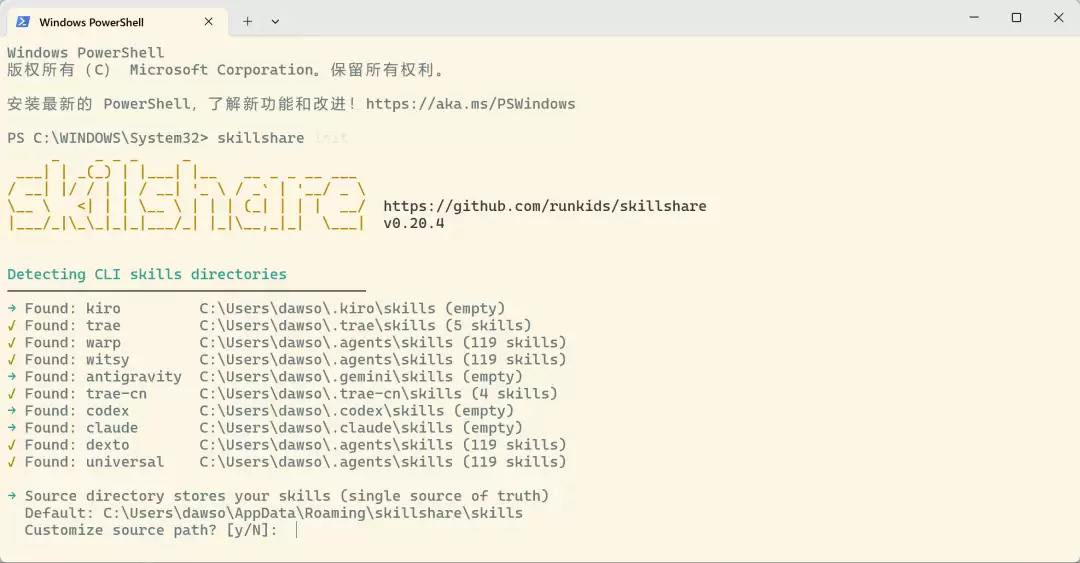Click the .claude\skills (empty) path
The width and height of the screenshot is (1080, 563).
pyautogui.click(x=361, y=428)
